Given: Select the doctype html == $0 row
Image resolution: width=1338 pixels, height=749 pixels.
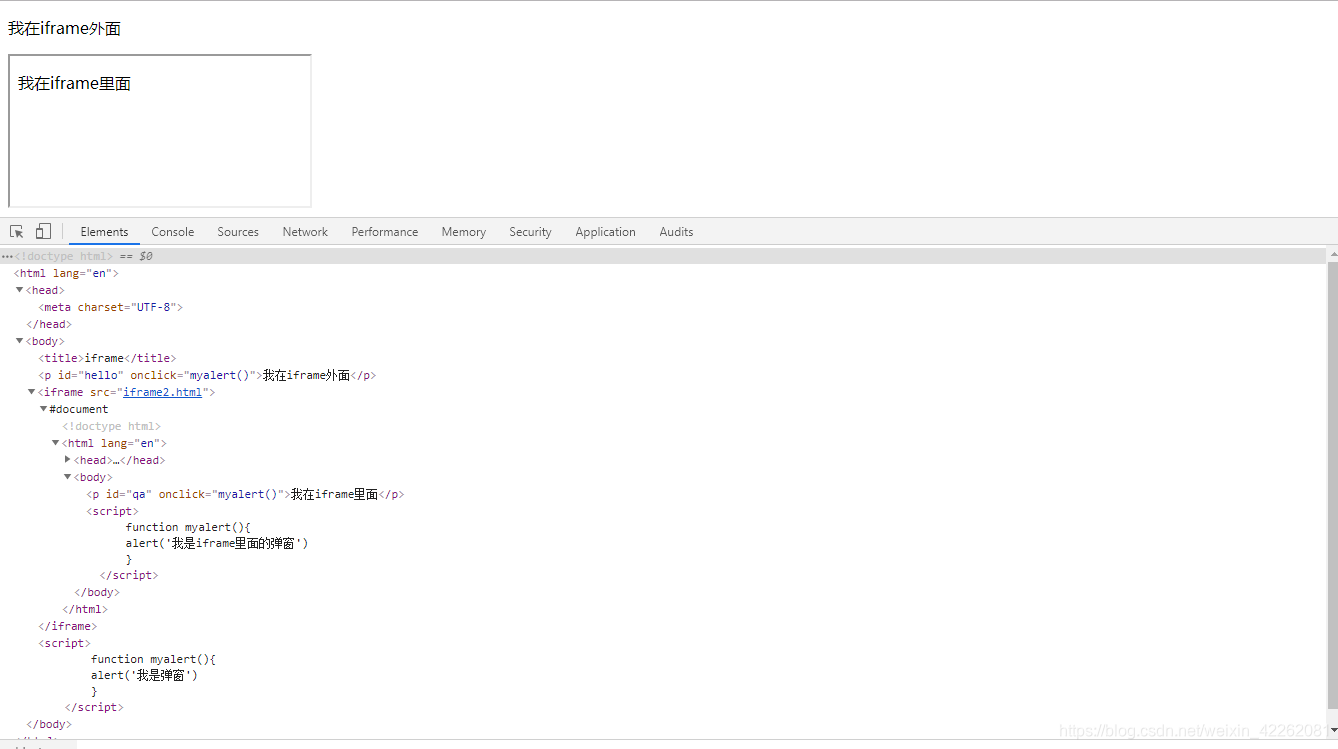Looking at the screenshot, I should pos(664,256).
